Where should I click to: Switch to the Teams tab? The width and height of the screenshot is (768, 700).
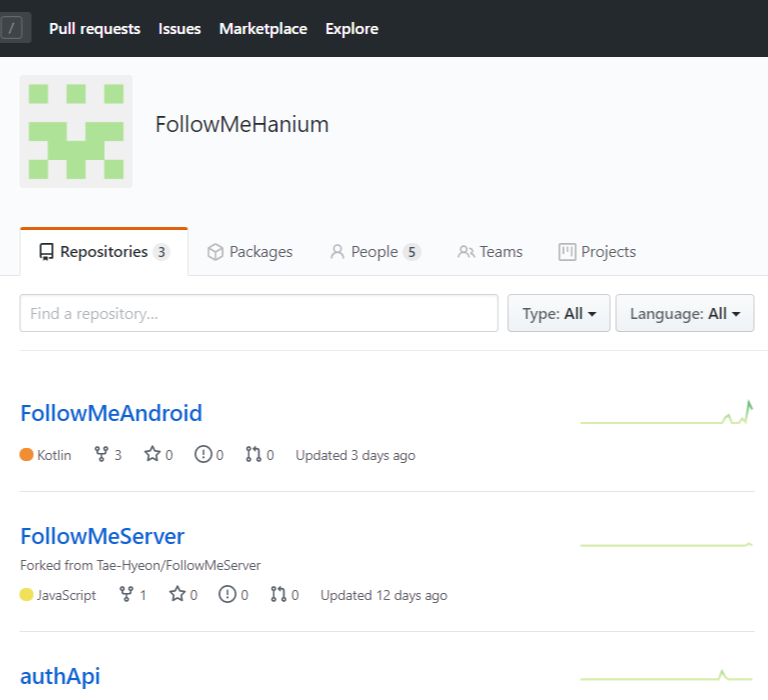point(490,252)
